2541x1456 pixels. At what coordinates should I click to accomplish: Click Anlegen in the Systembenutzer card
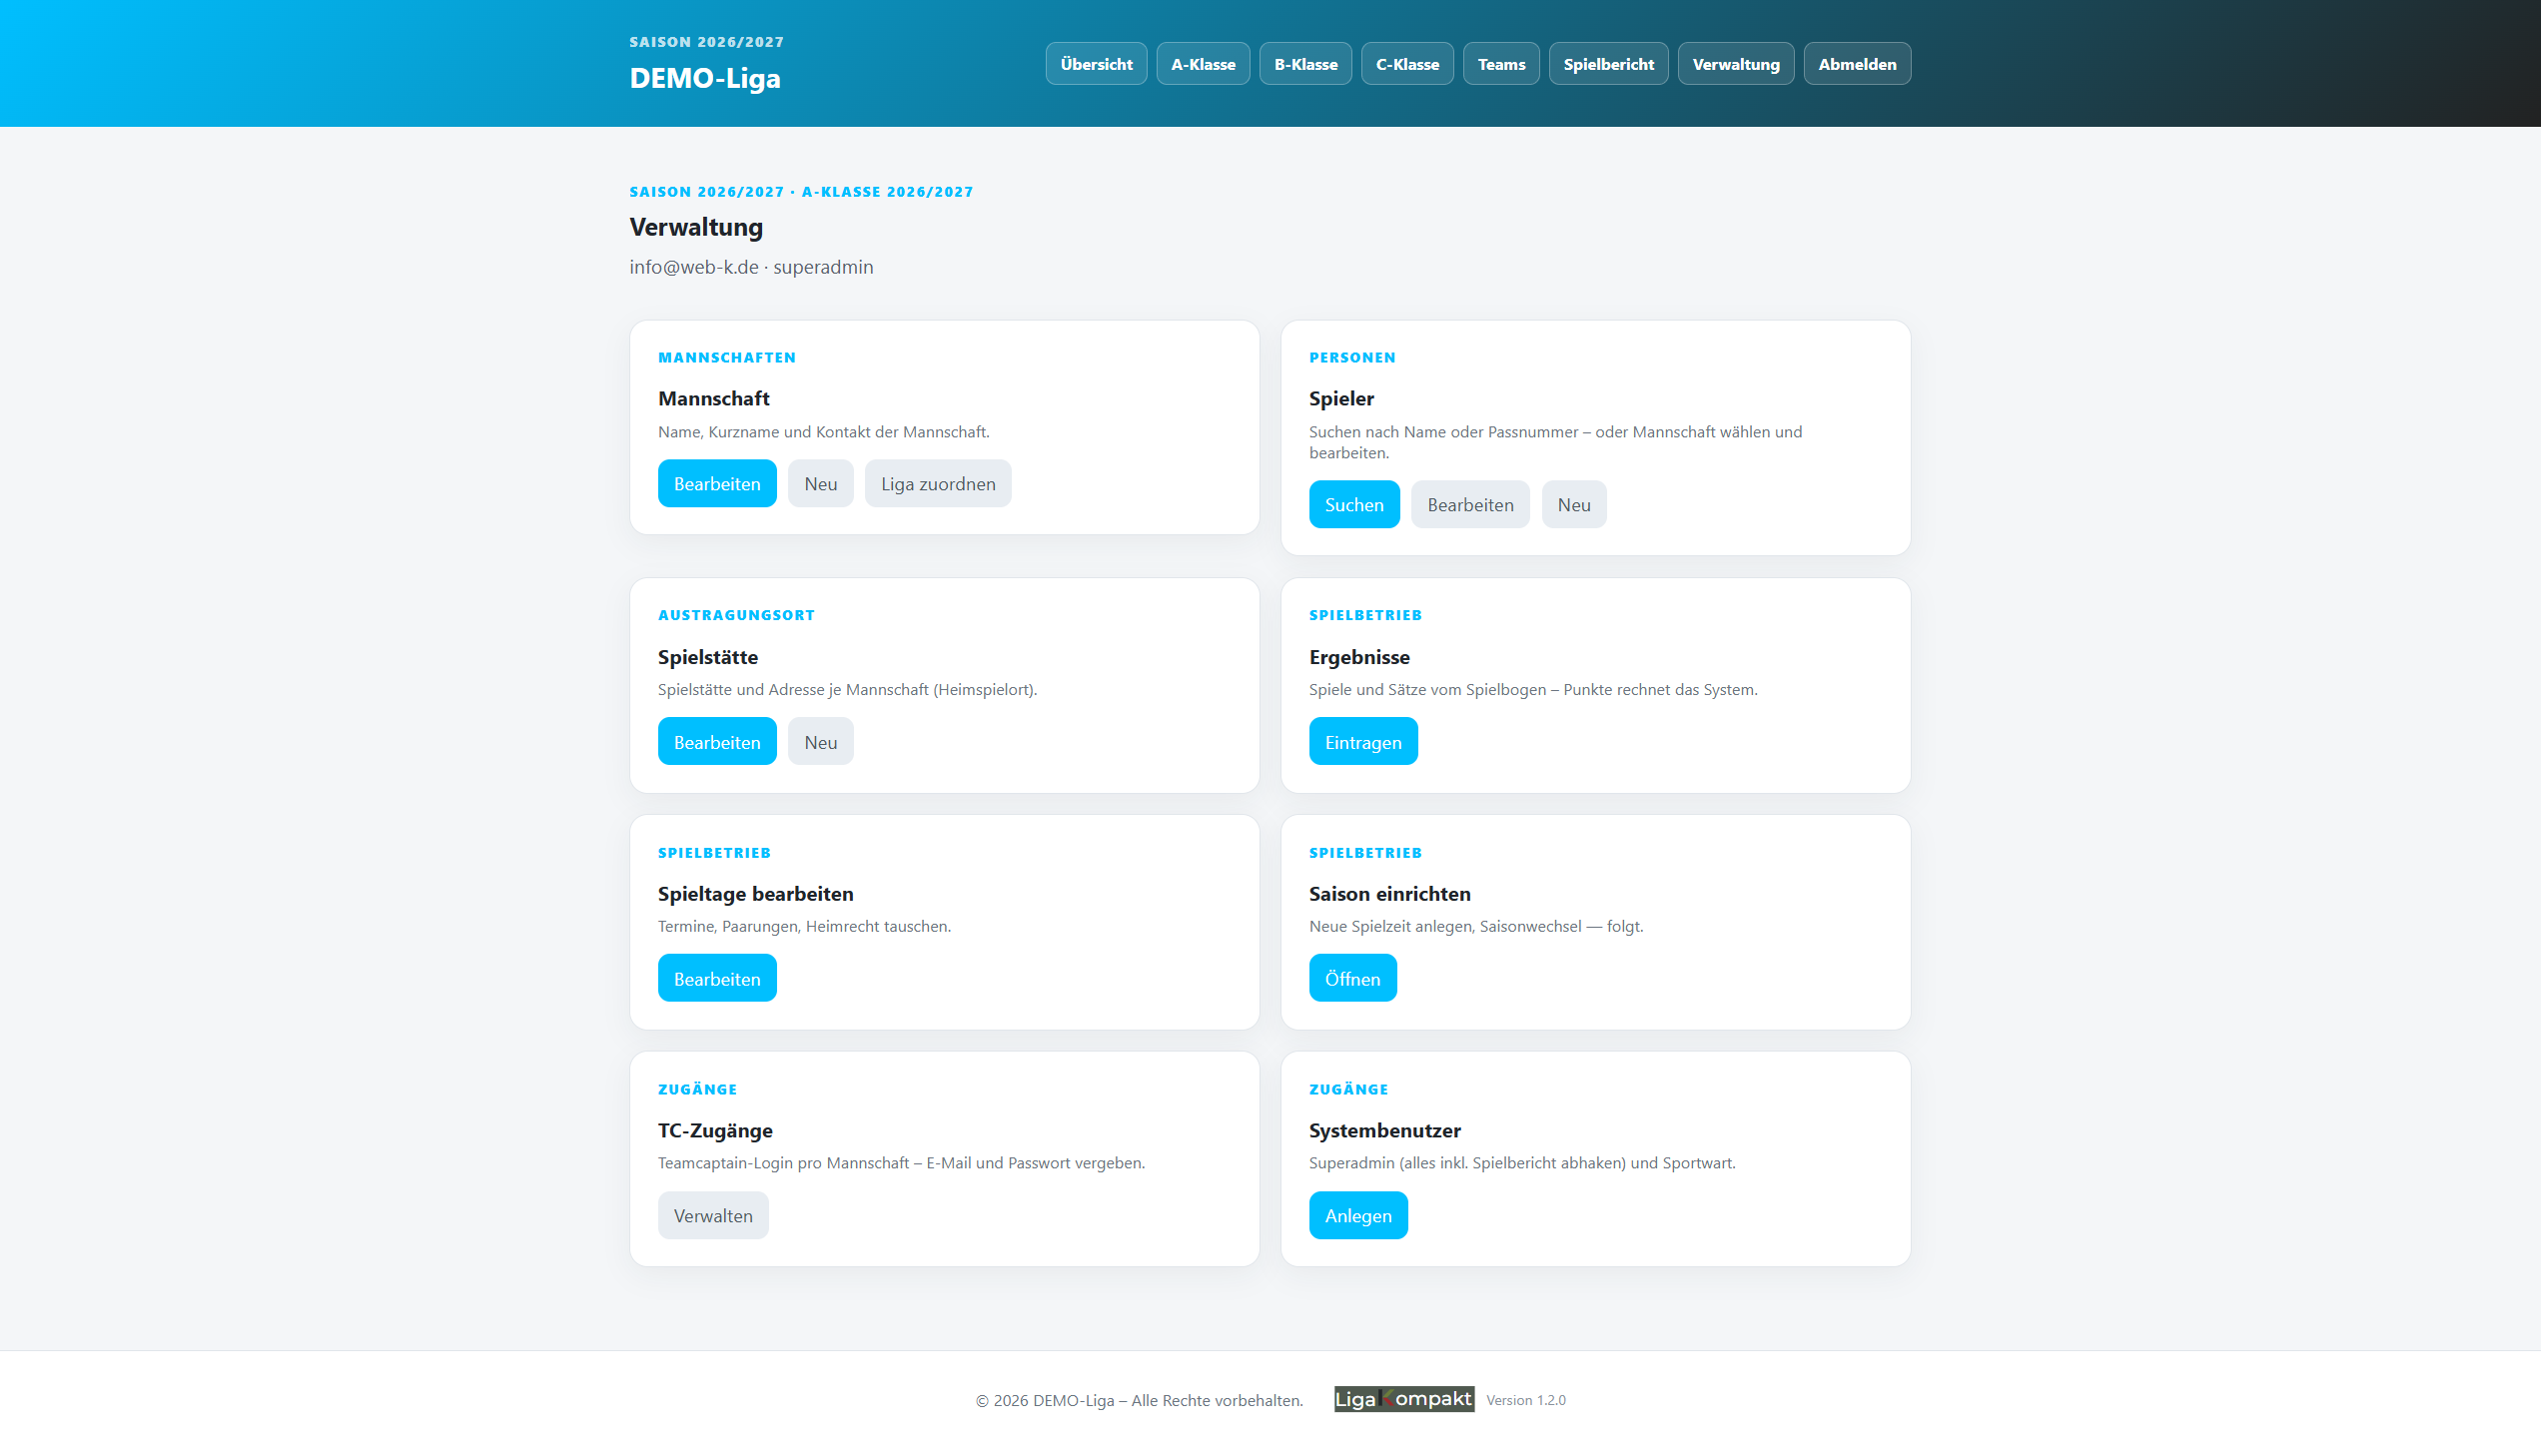1358,1216
